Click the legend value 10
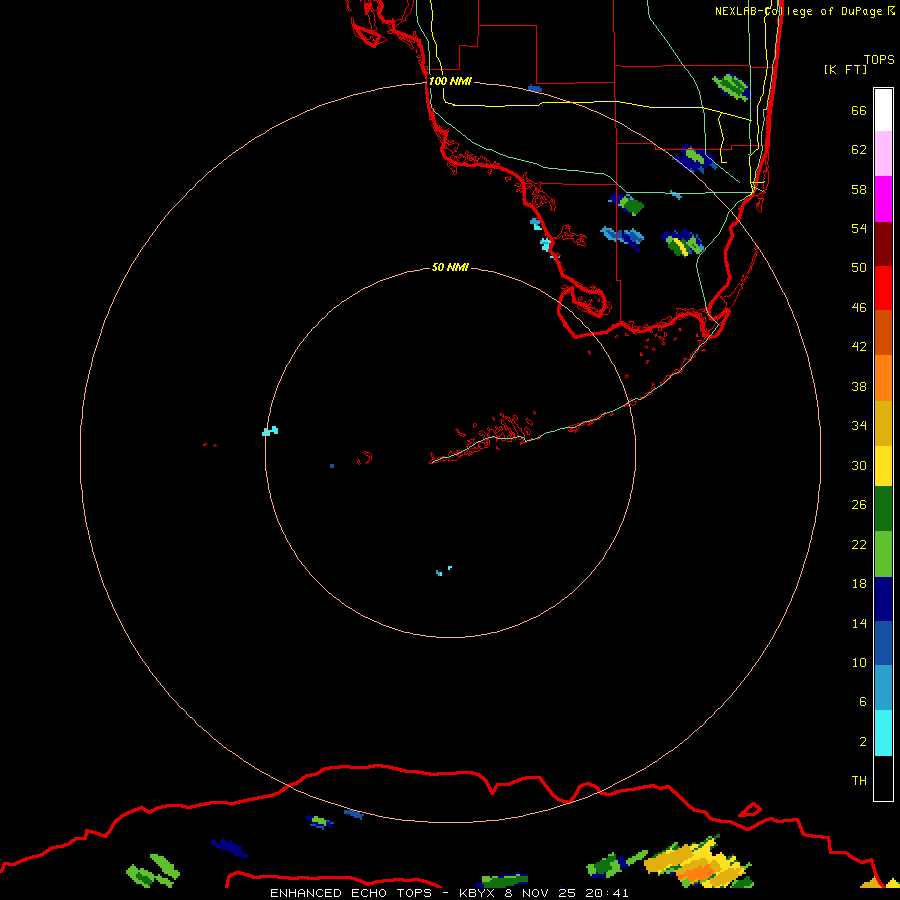 pos(859,662)
